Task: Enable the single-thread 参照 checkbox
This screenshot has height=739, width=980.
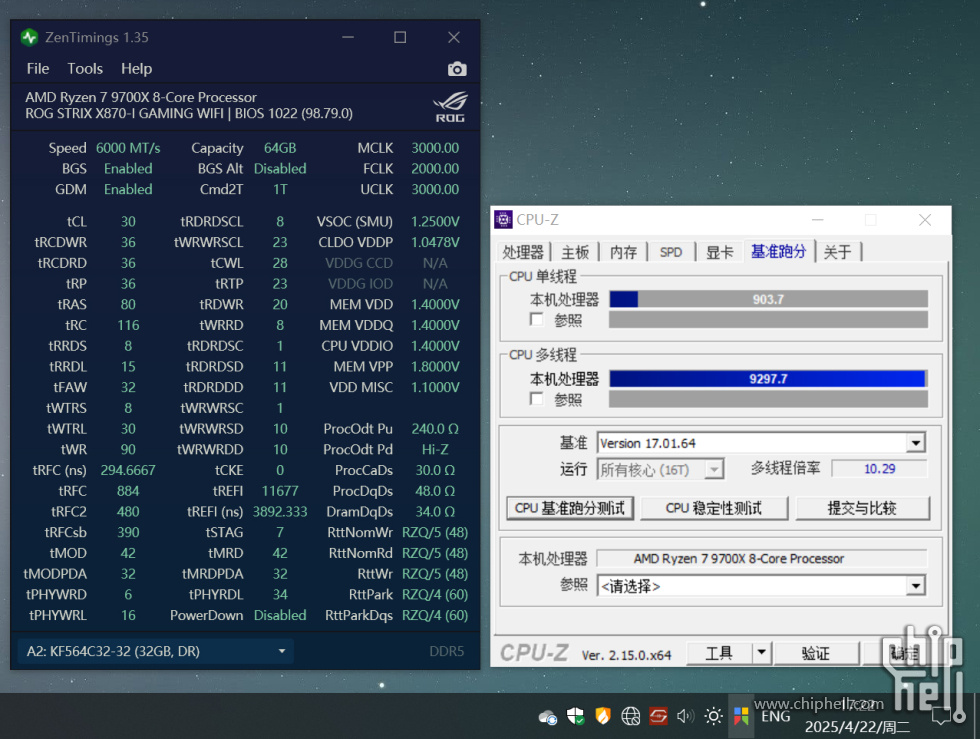Action: pyautogui.click(x=536, y=319)
